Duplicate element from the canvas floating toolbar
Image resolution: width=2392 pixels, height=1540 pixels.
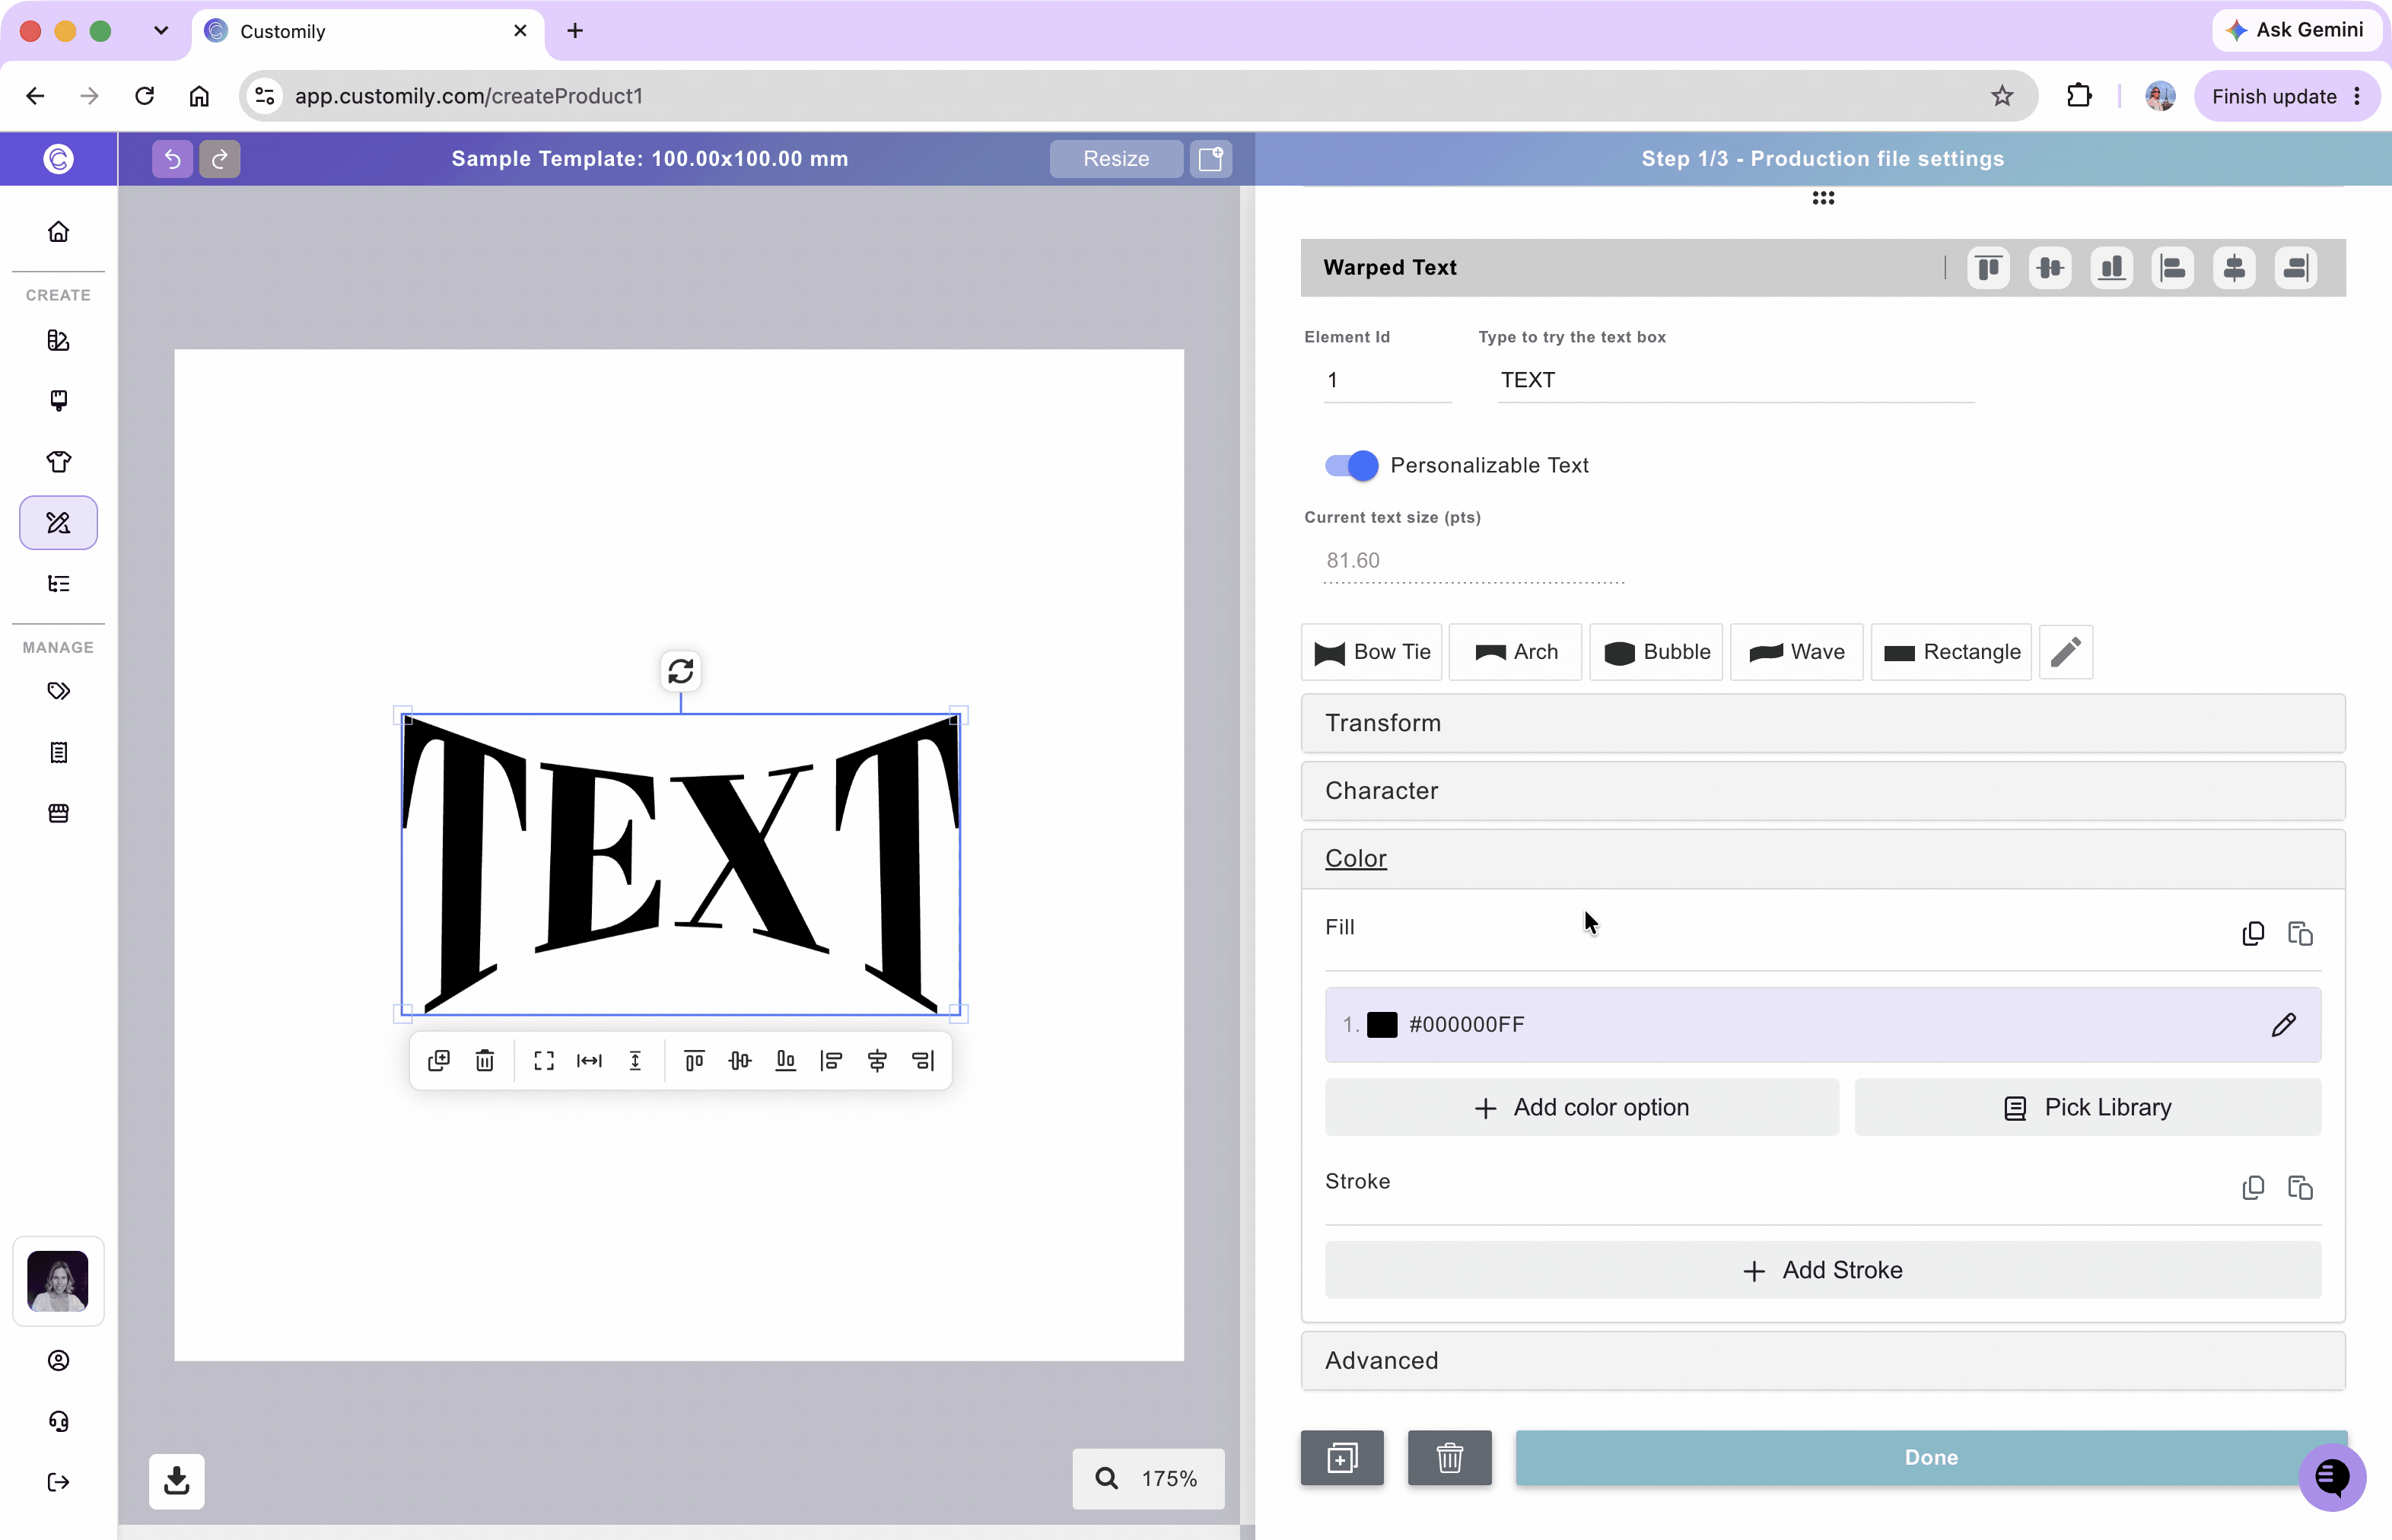click(439, 1061)
